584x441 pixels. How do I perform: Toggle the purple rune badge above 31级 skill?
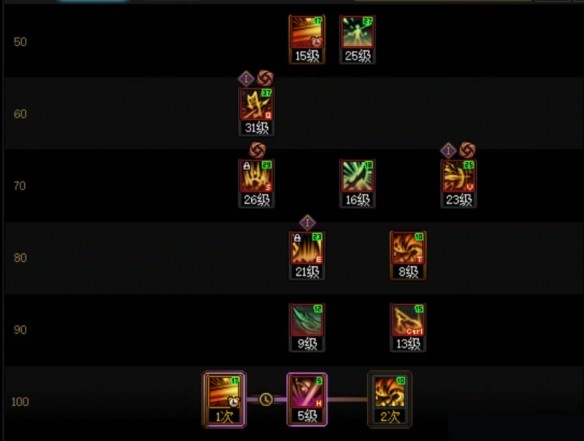(x=246, y=79)
